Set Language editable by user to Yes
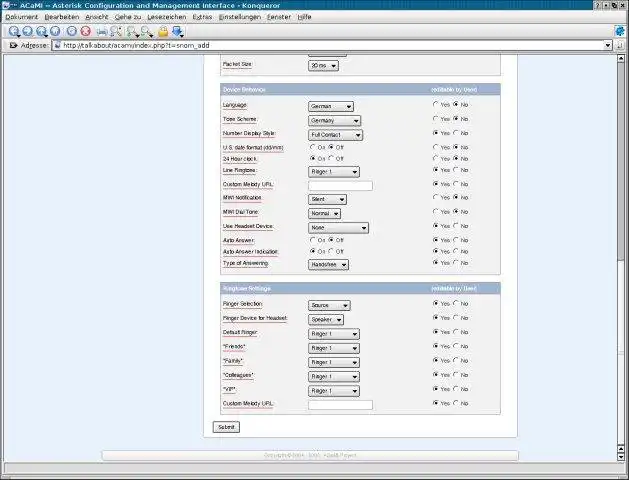Image resolution: width=629 pixels, height=480 pixels. 436,104
